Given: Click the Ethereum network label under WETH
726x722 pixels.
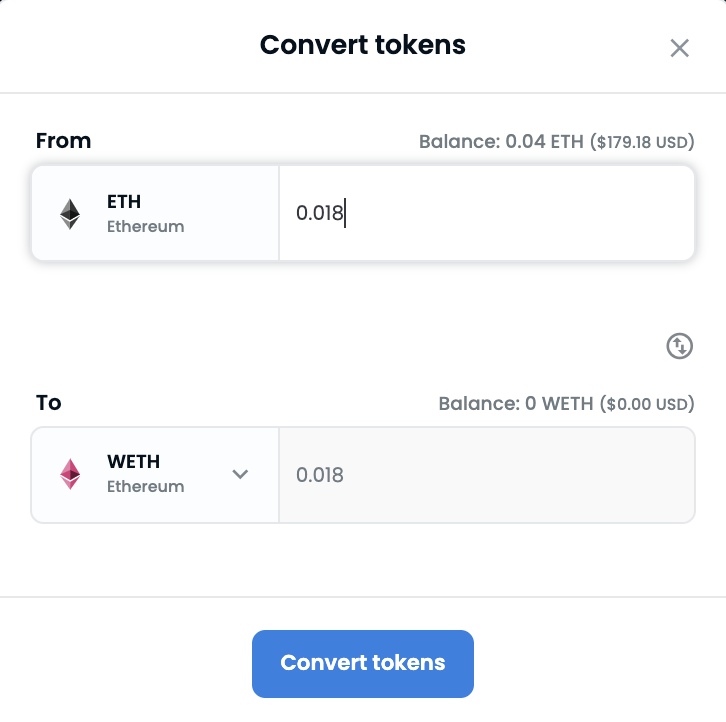Looking at the screenshot, I should pyautogui.click(x=145, y=486).
